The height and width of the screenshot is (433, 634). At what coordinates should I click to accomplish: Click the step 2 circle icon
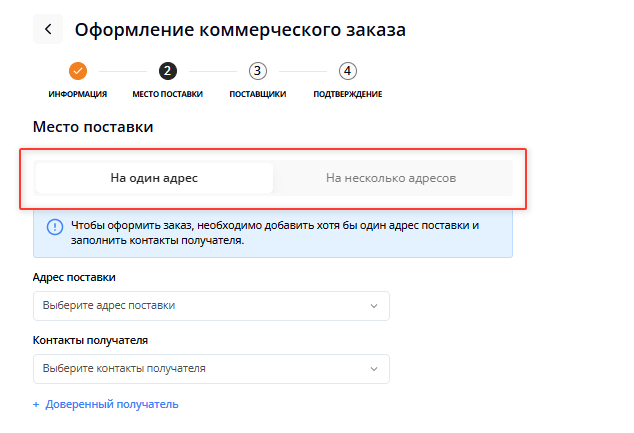point(167,71)
